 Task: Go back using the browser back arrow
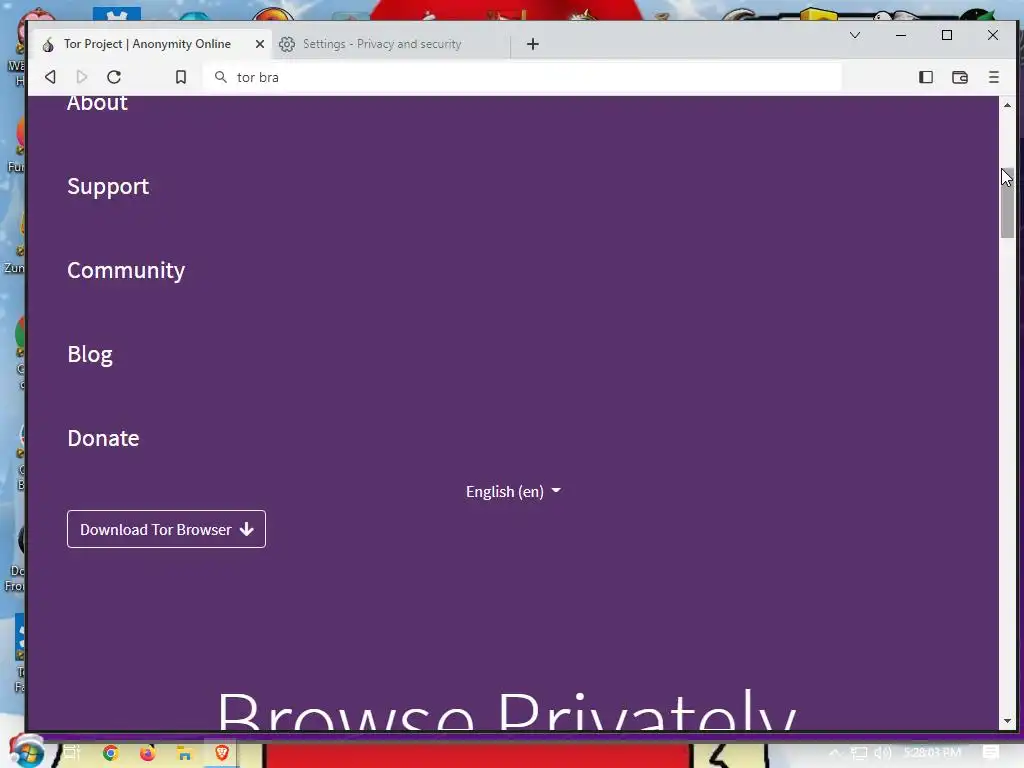click(50, 77)
